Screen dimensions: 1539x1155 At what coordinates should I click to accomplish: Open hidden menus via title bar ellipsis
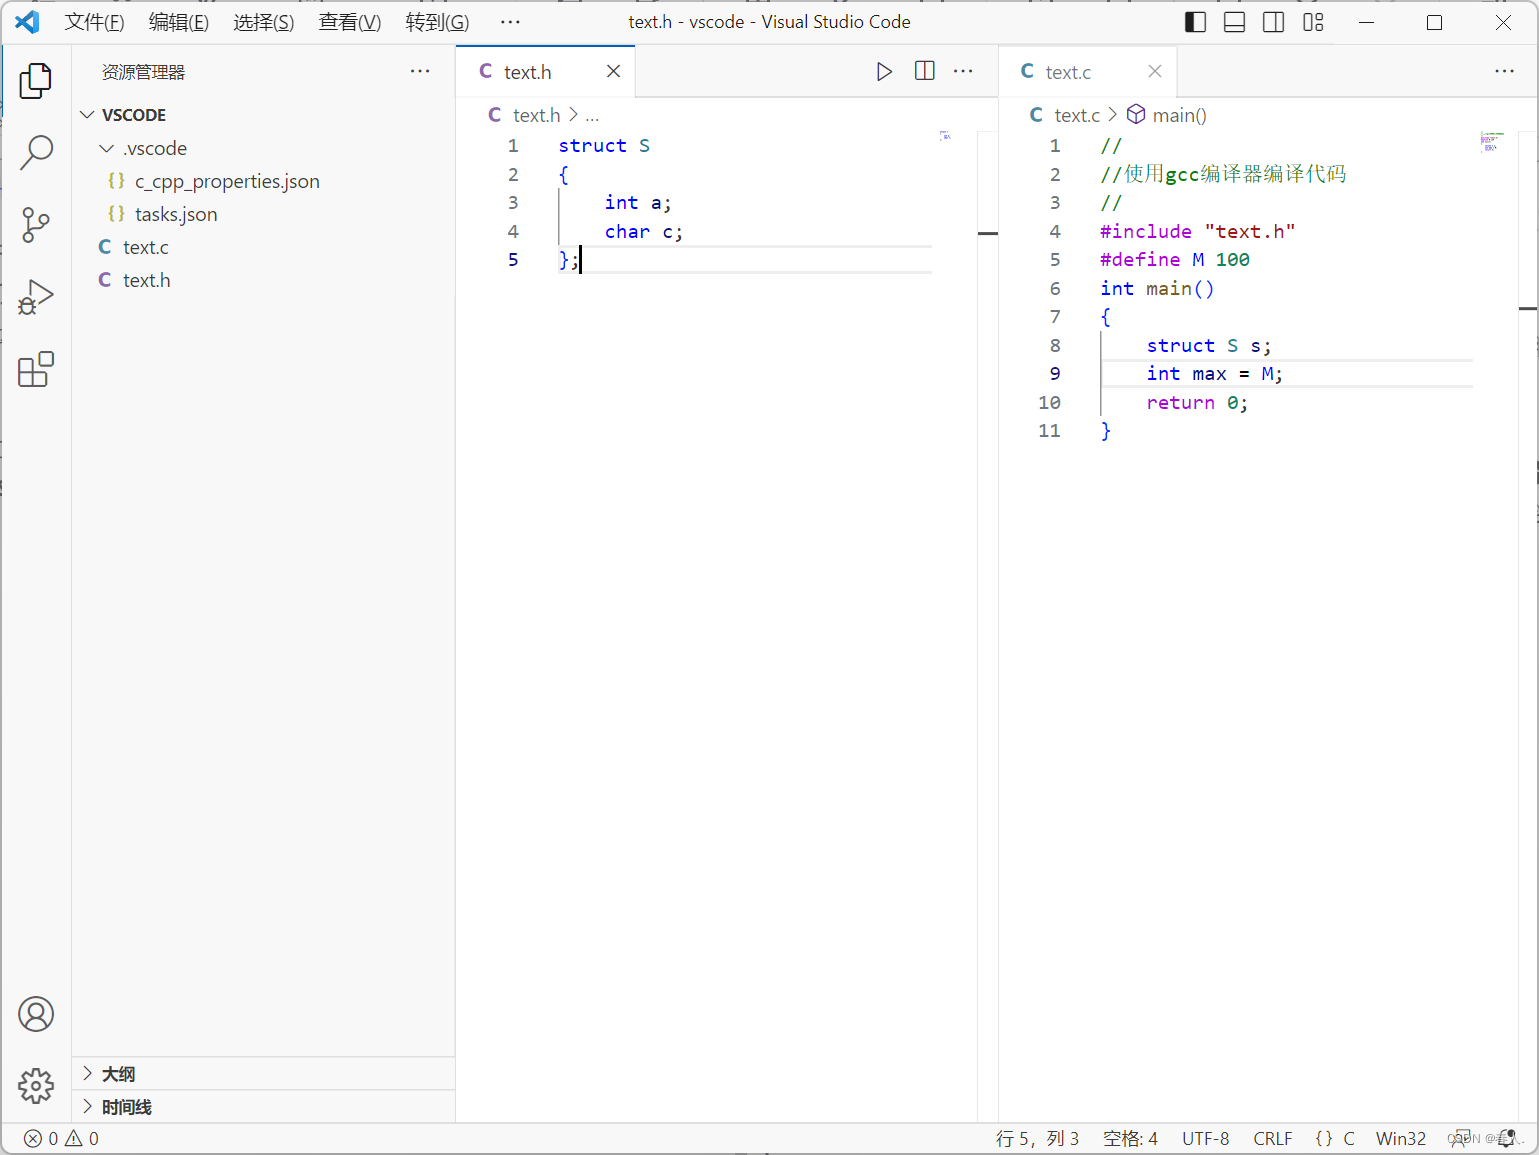[510, 22]
